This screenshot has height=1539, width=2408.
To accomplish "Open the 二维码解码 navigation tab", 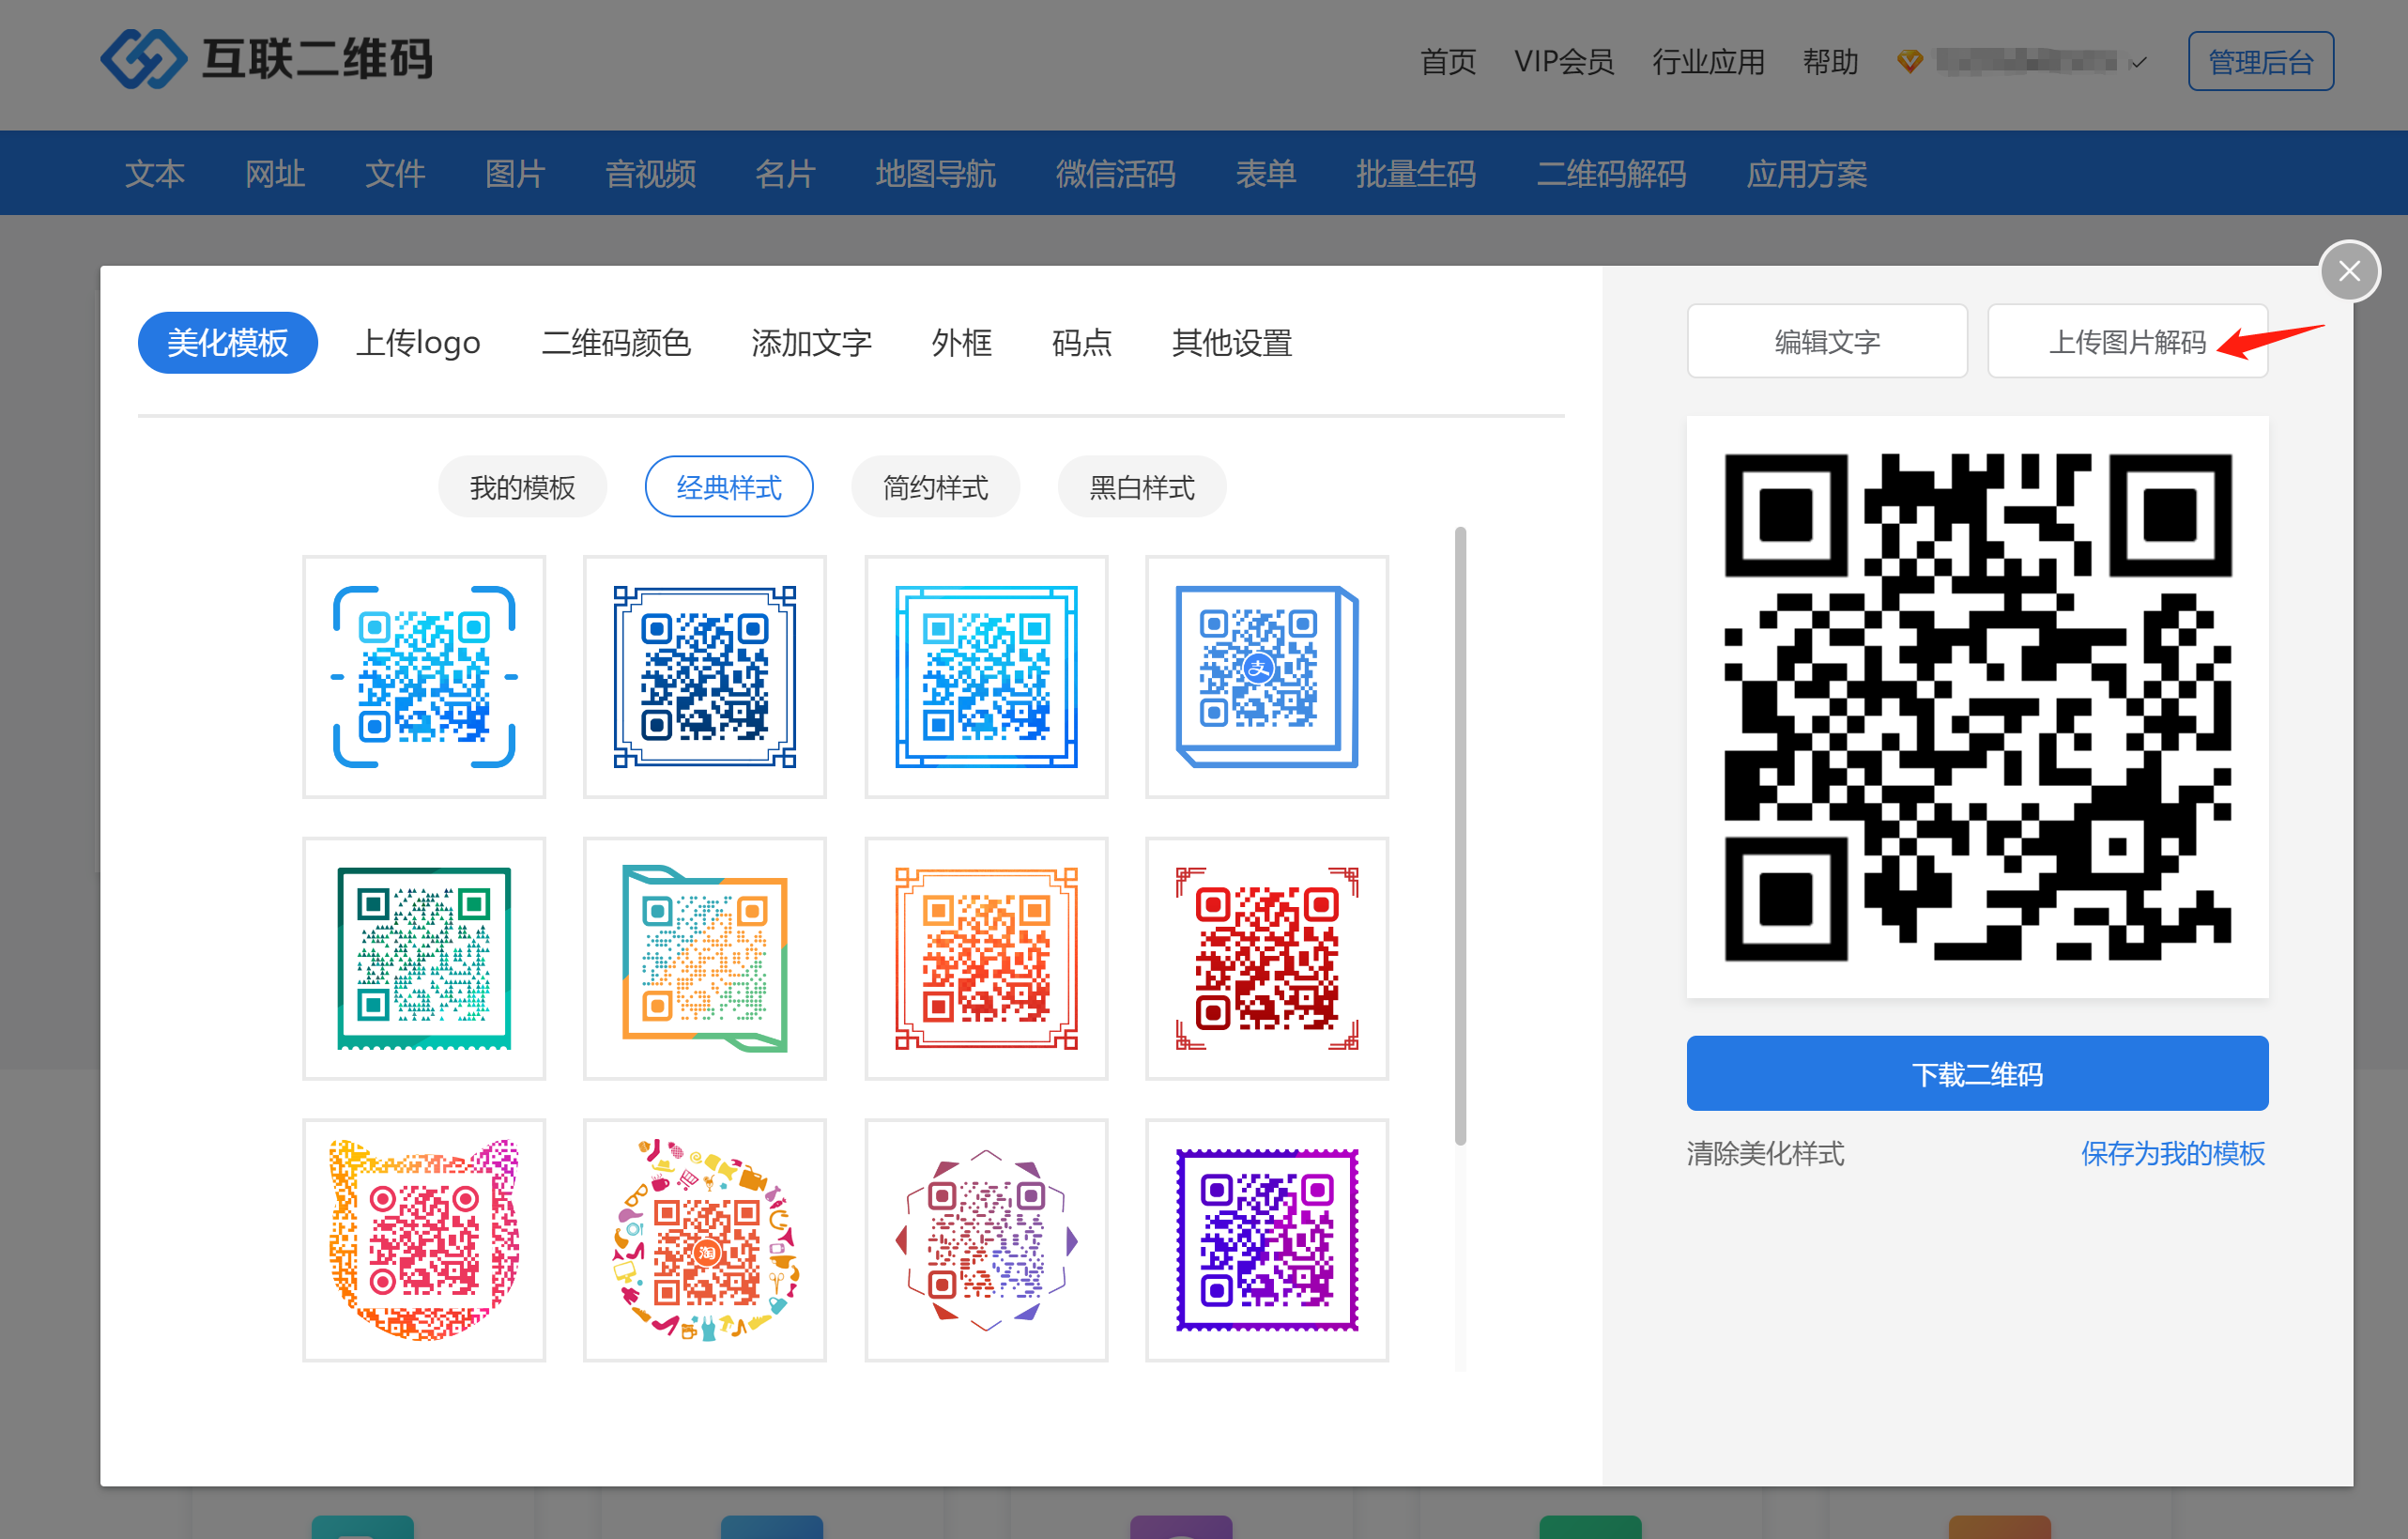I will pos(1610,174).
